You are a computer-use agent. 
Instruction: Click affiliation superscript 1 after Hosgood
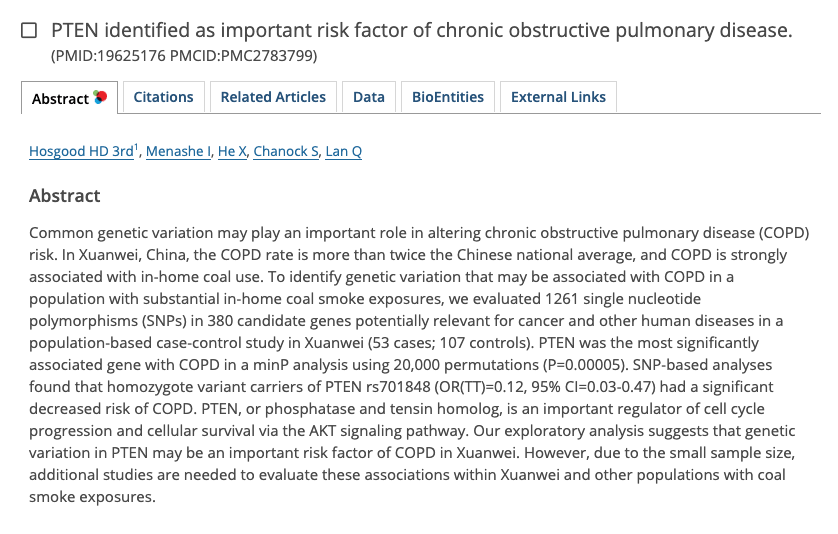tap(136, 147)
